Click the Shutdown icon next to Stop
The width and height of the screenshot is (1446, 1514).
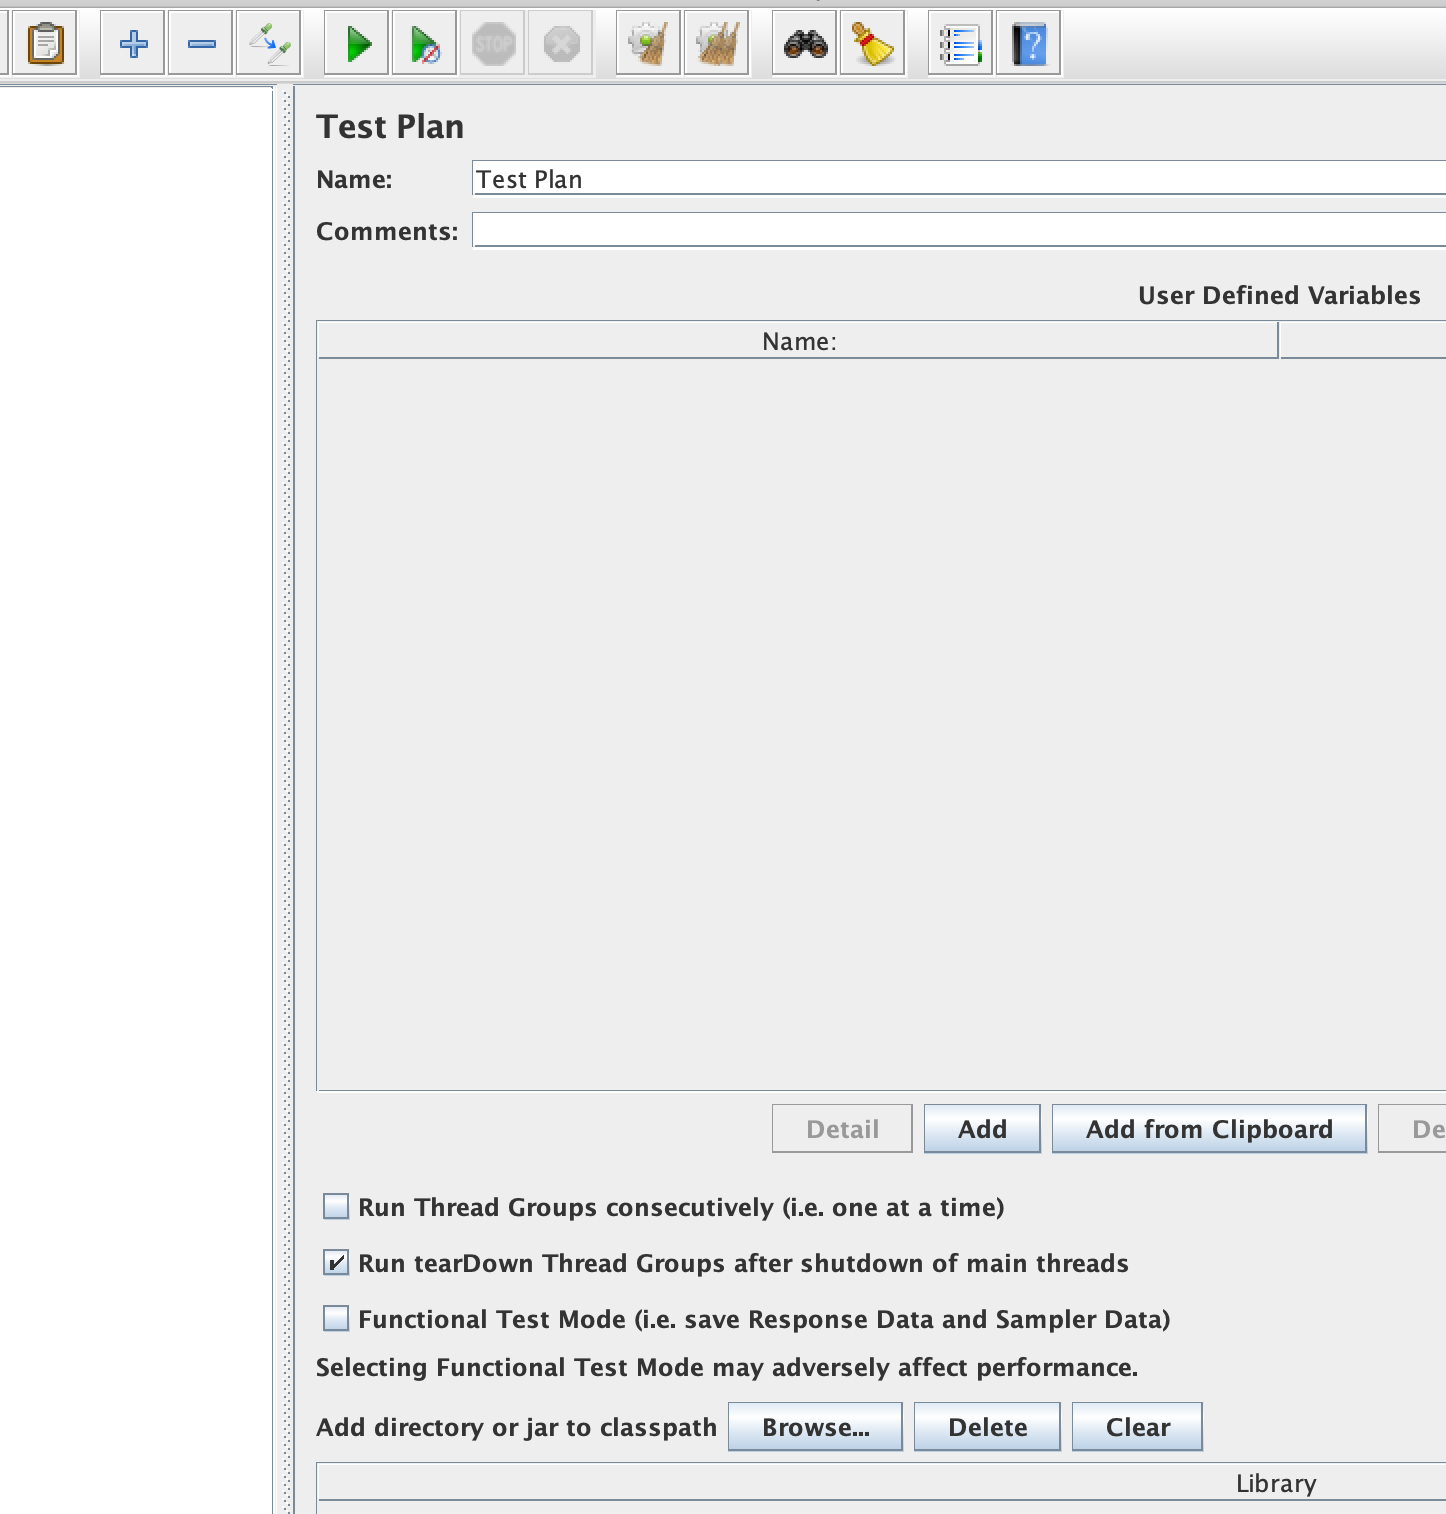point(559,43)
